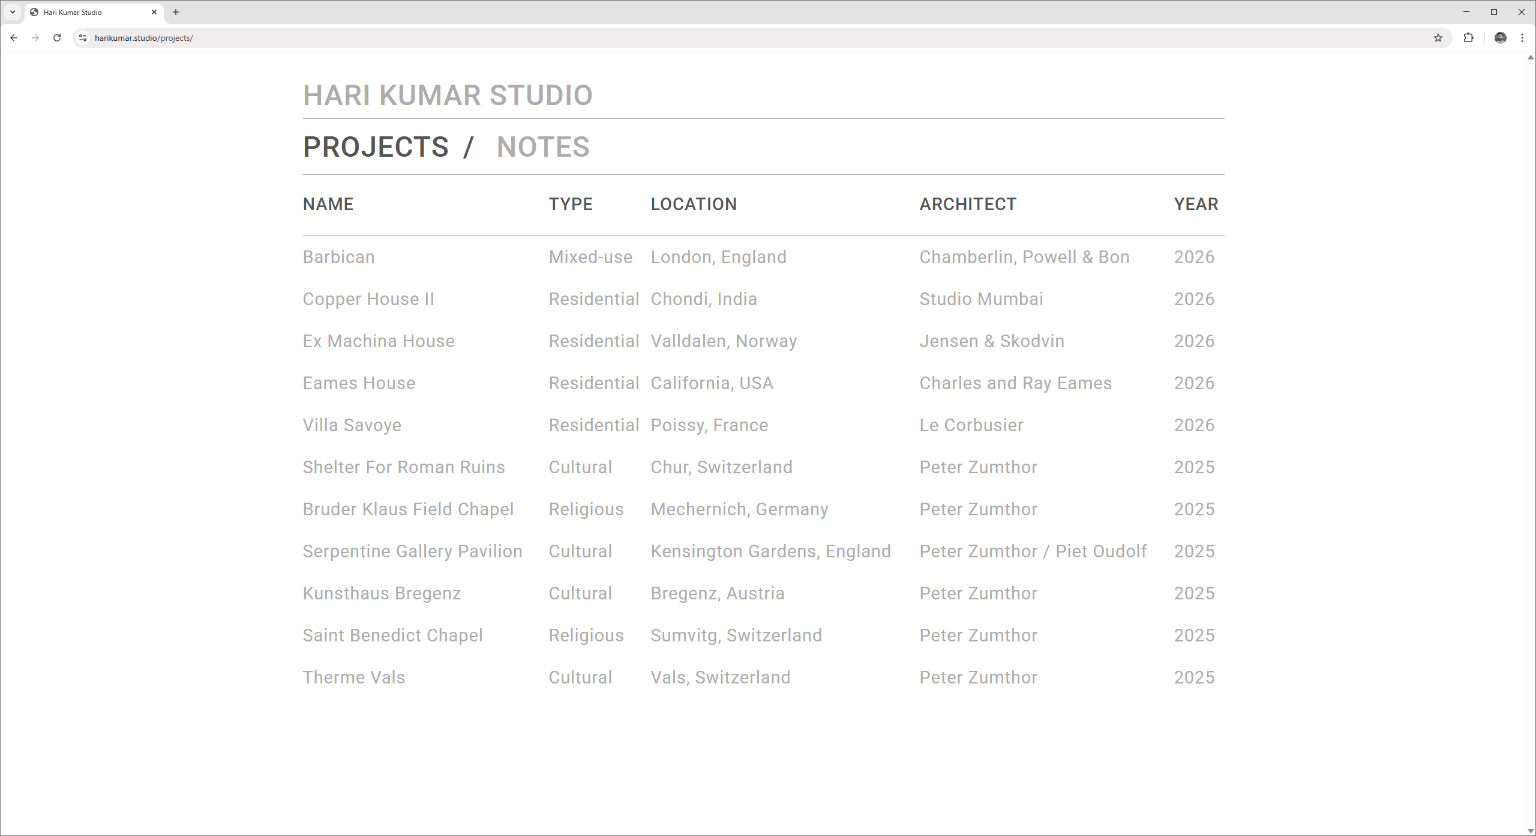Open the browser extensions puzzle icon
1536x836 pixels.
pos(1468,38)
